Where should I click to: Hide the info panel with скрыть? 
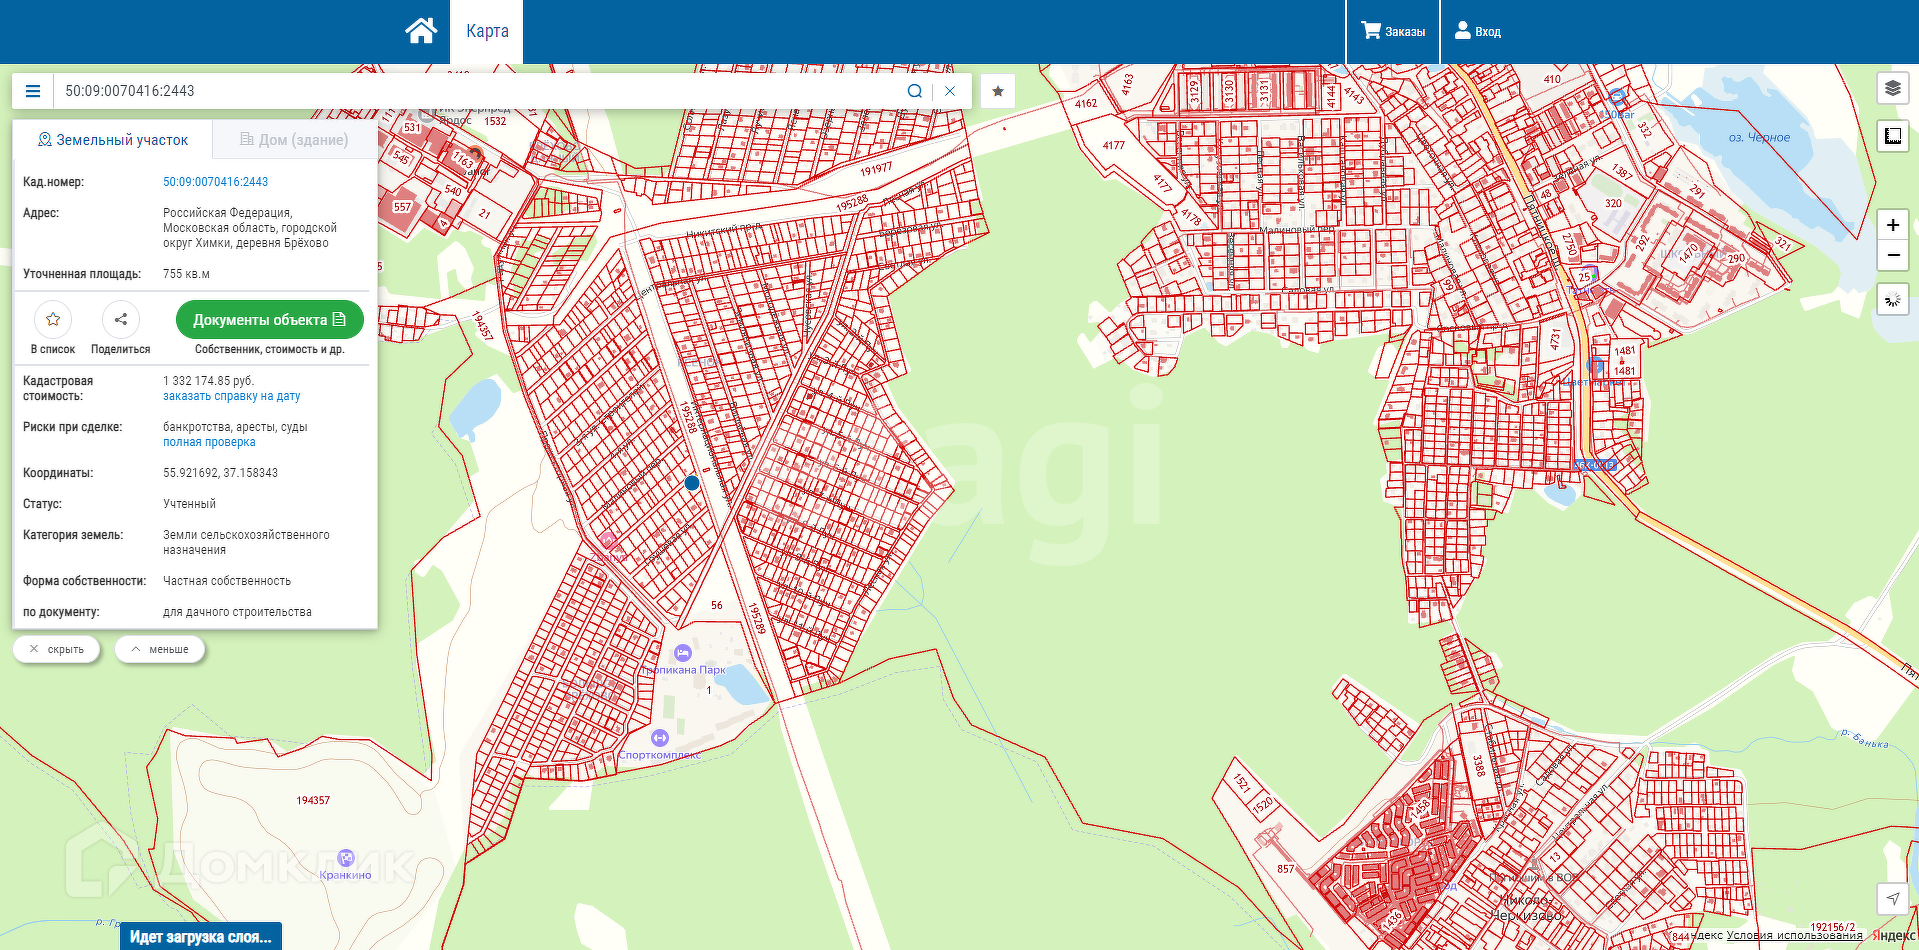pos(57,649)
